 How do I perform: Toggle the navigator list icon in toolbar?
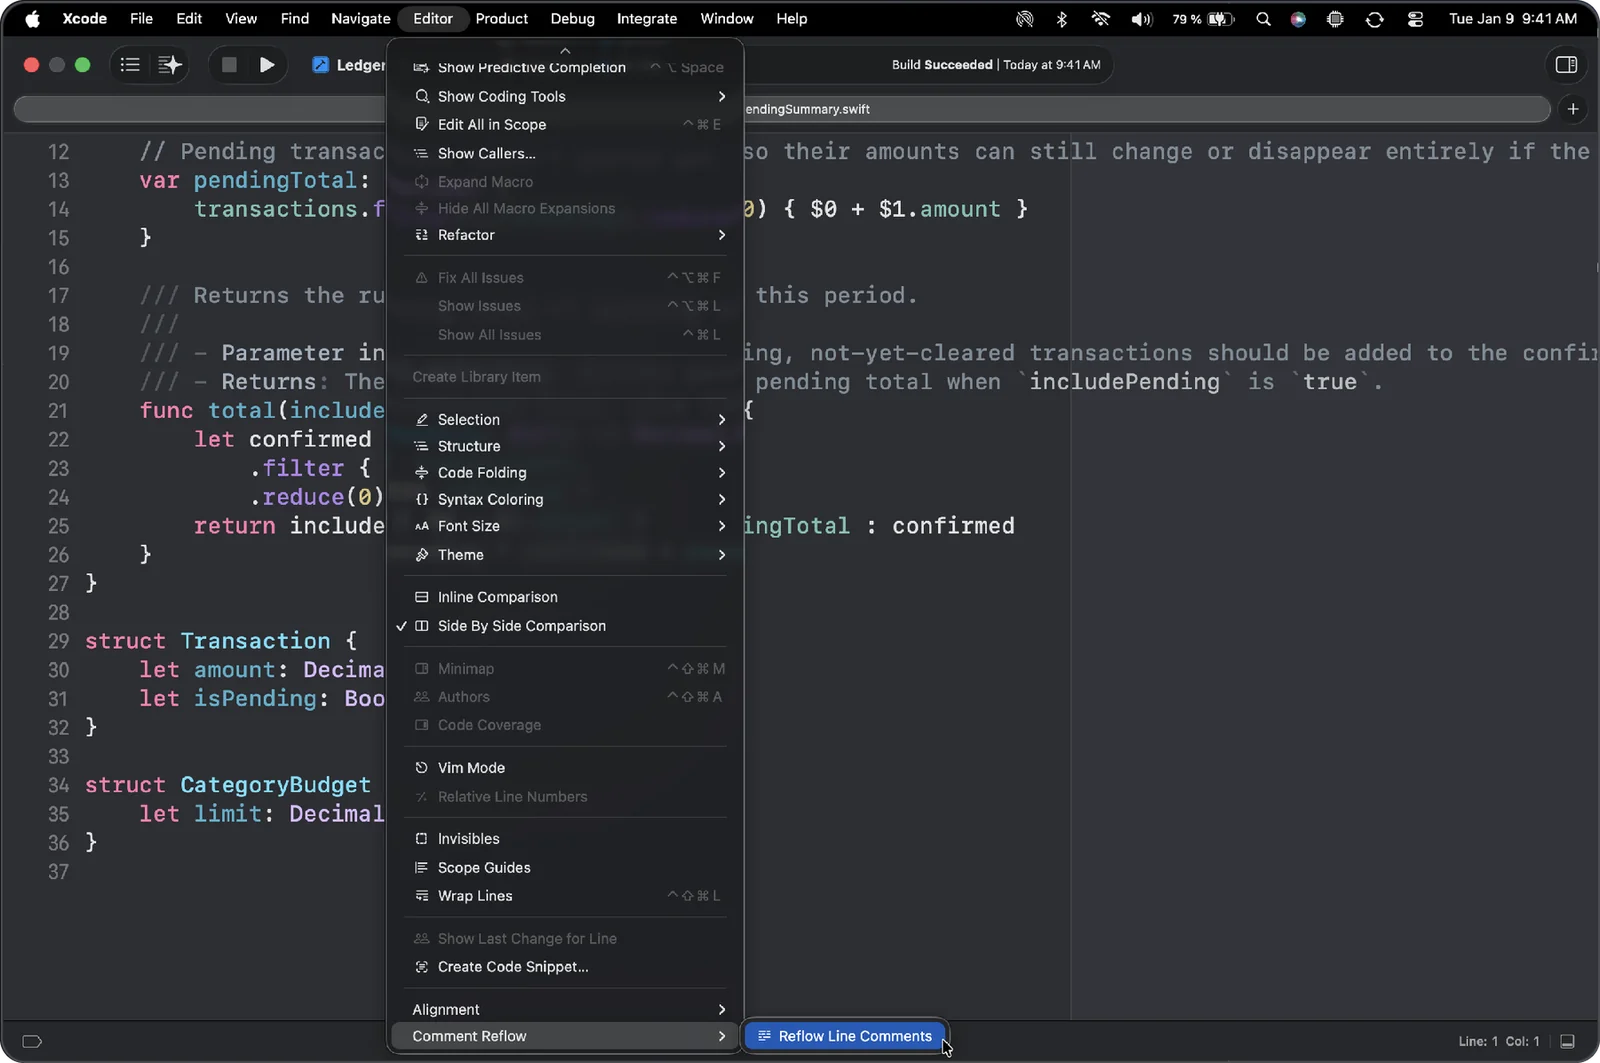[130, 65]
